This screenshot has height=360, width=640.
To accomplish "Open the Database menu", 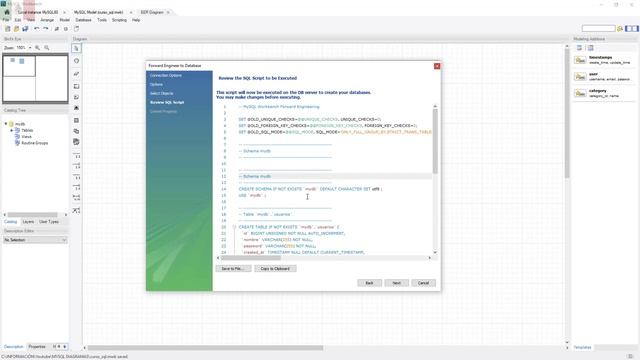I will click(83, 20).
